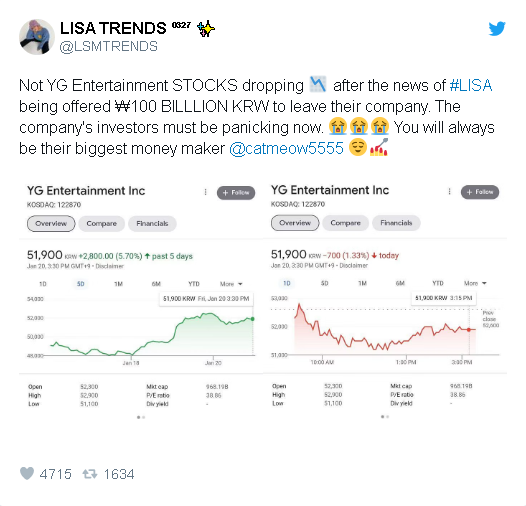Open the #LISA hashtag link

point(471,85)
